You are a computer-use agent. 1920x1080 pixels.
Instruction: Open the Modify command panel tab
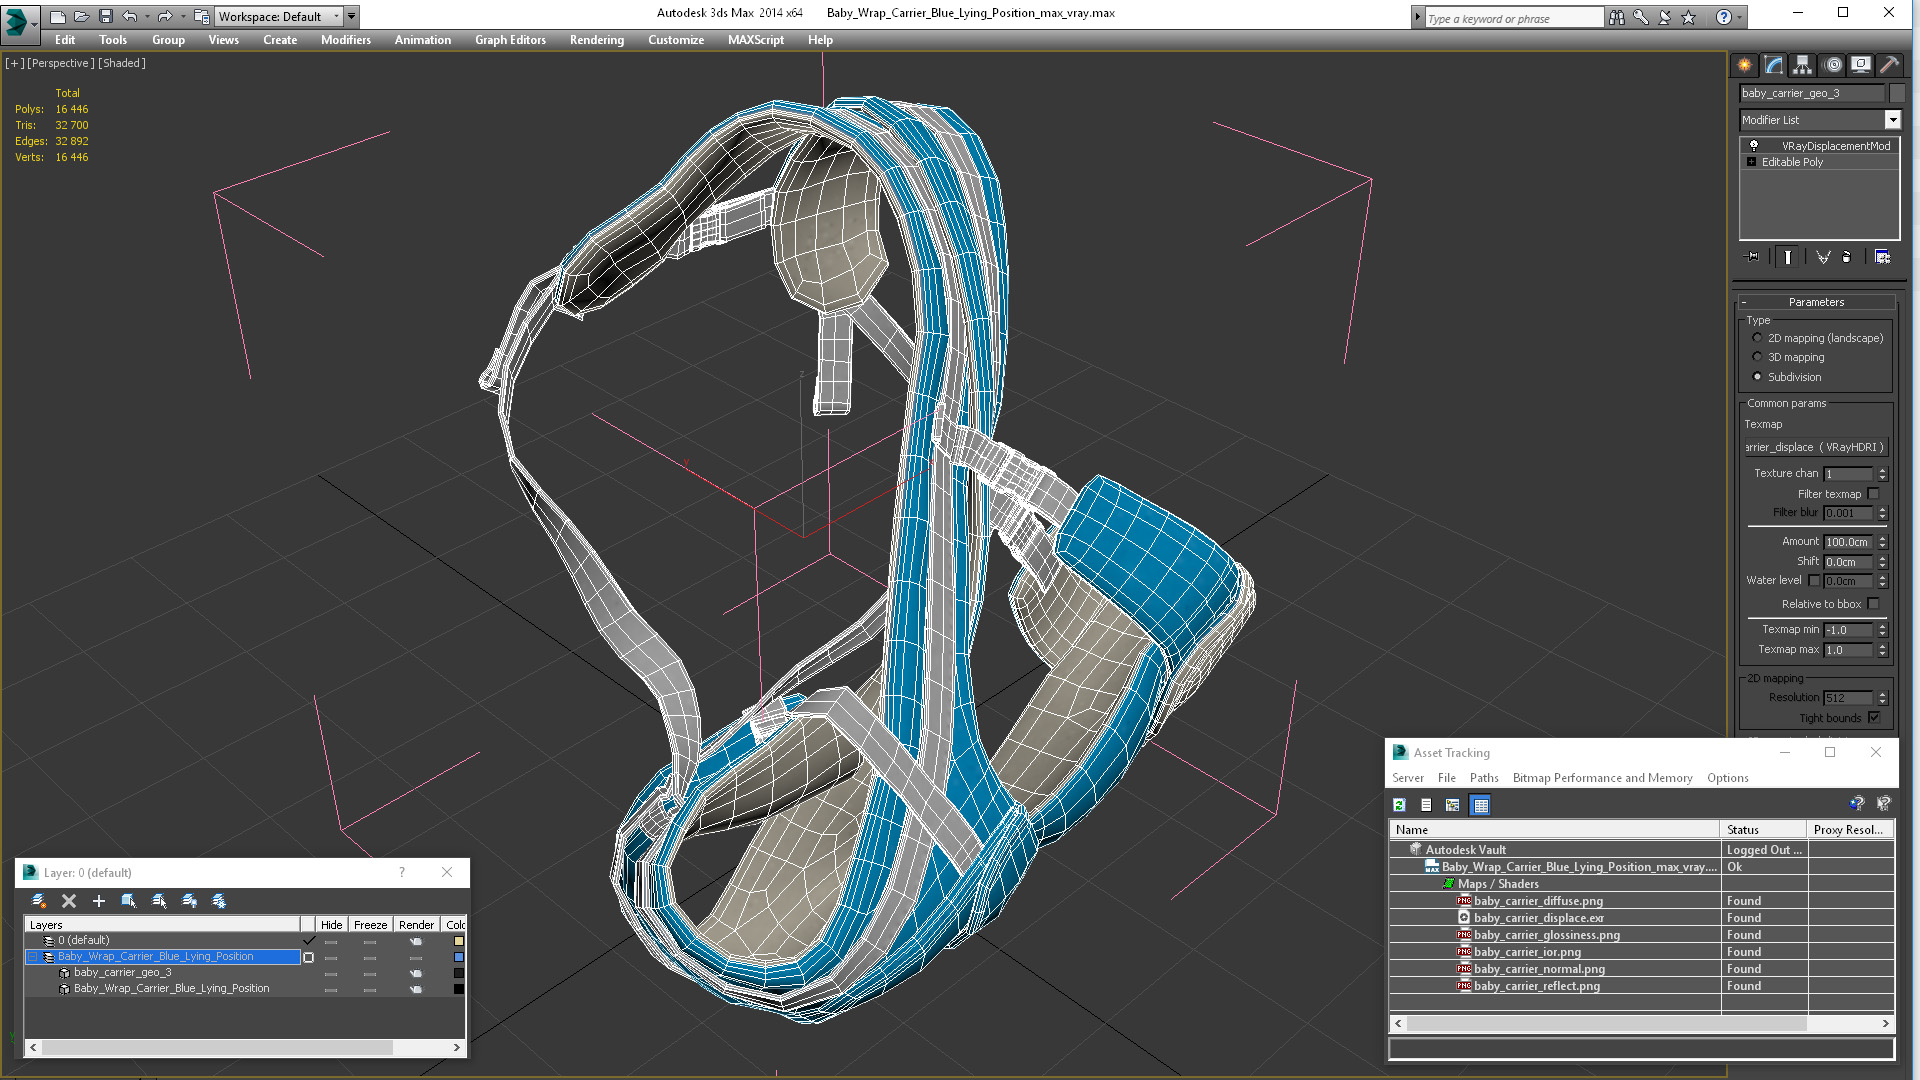coord(1774,65)
